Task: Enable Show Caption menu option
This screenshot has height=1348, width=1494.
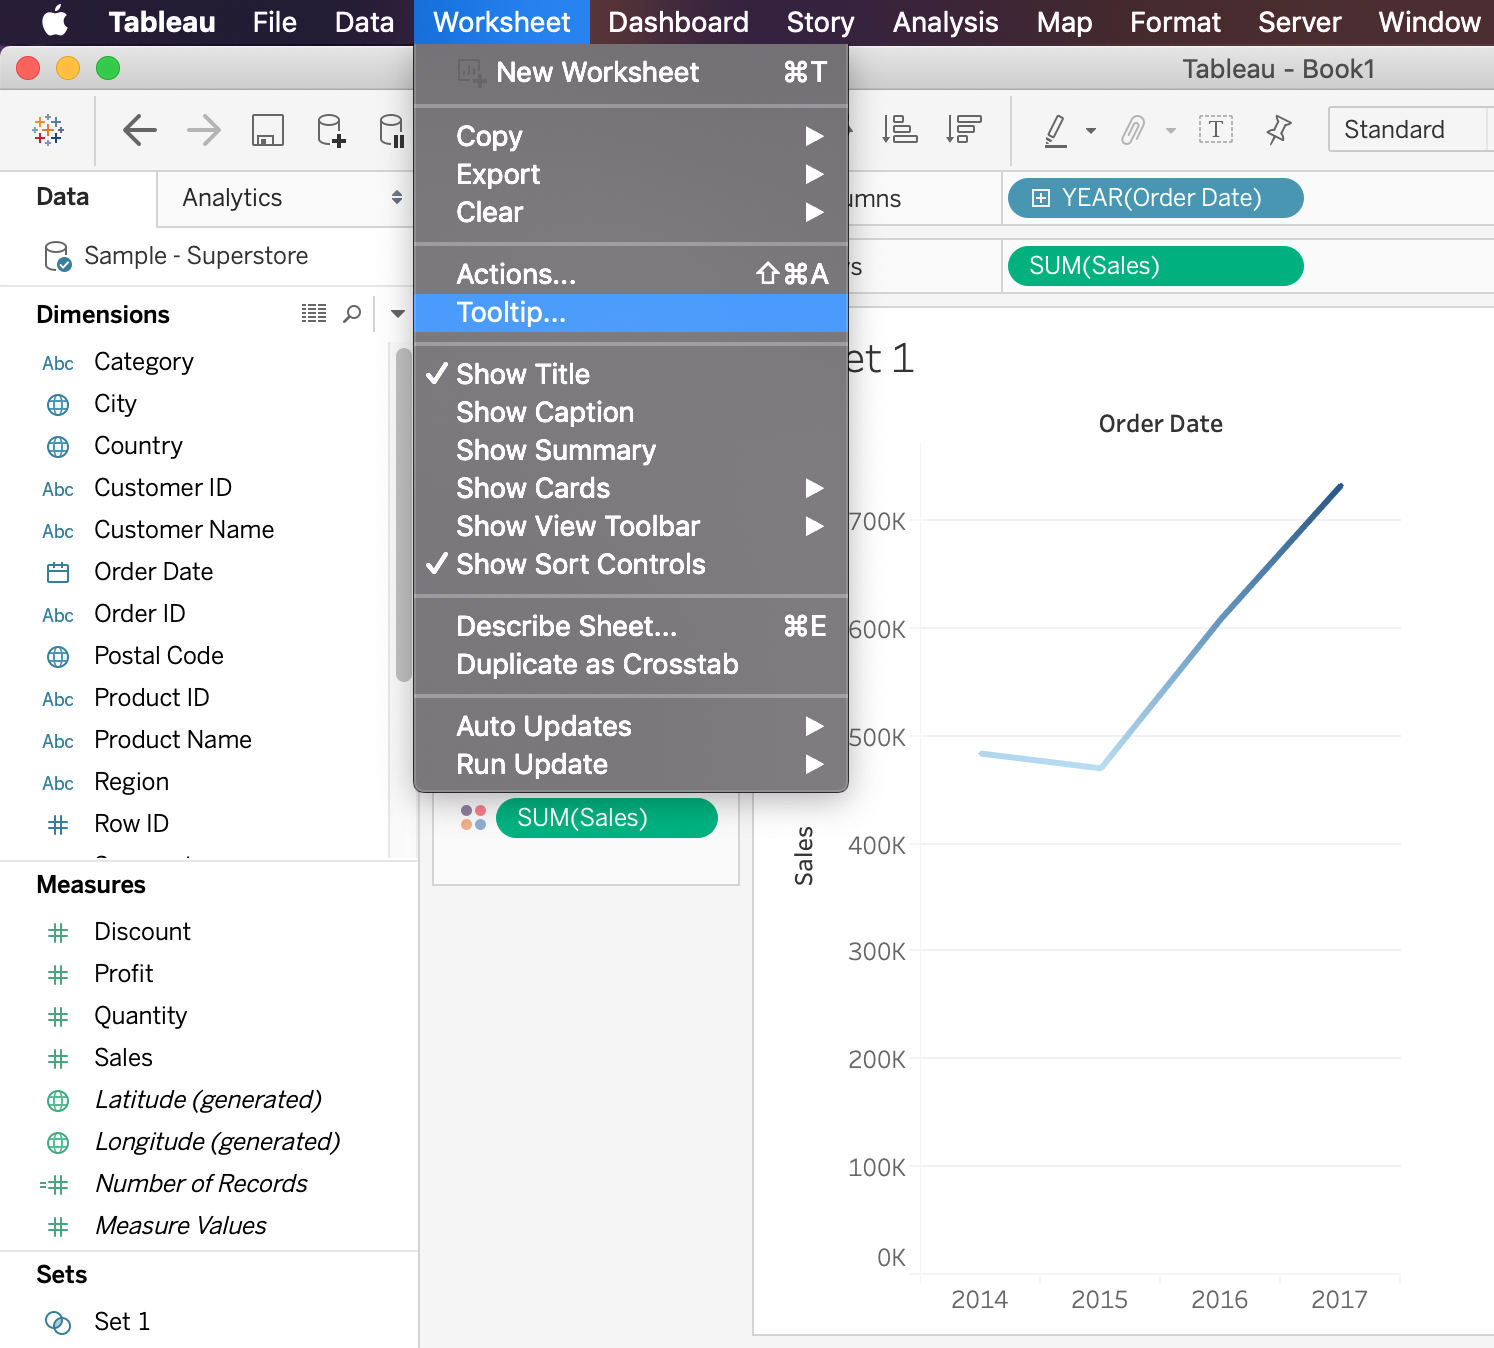Action: [x=545, y=412]
